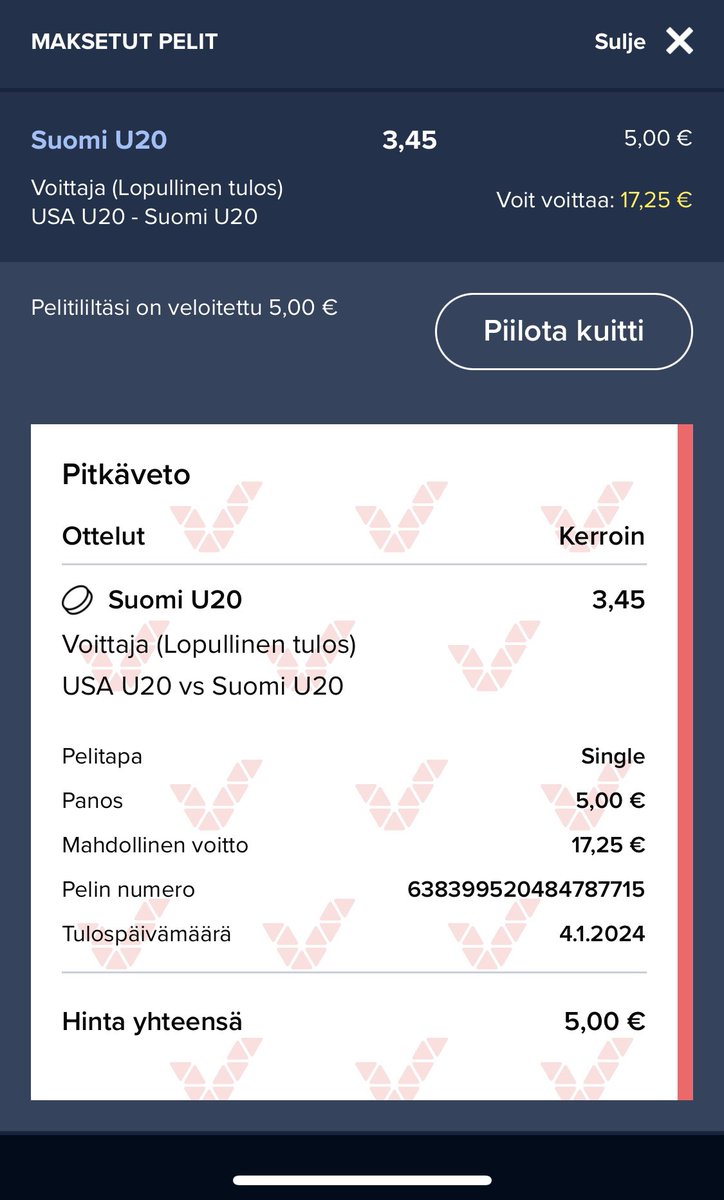724x1200 pixels.
Task: Tap the Sulje text label
Action: pos(620,42)
